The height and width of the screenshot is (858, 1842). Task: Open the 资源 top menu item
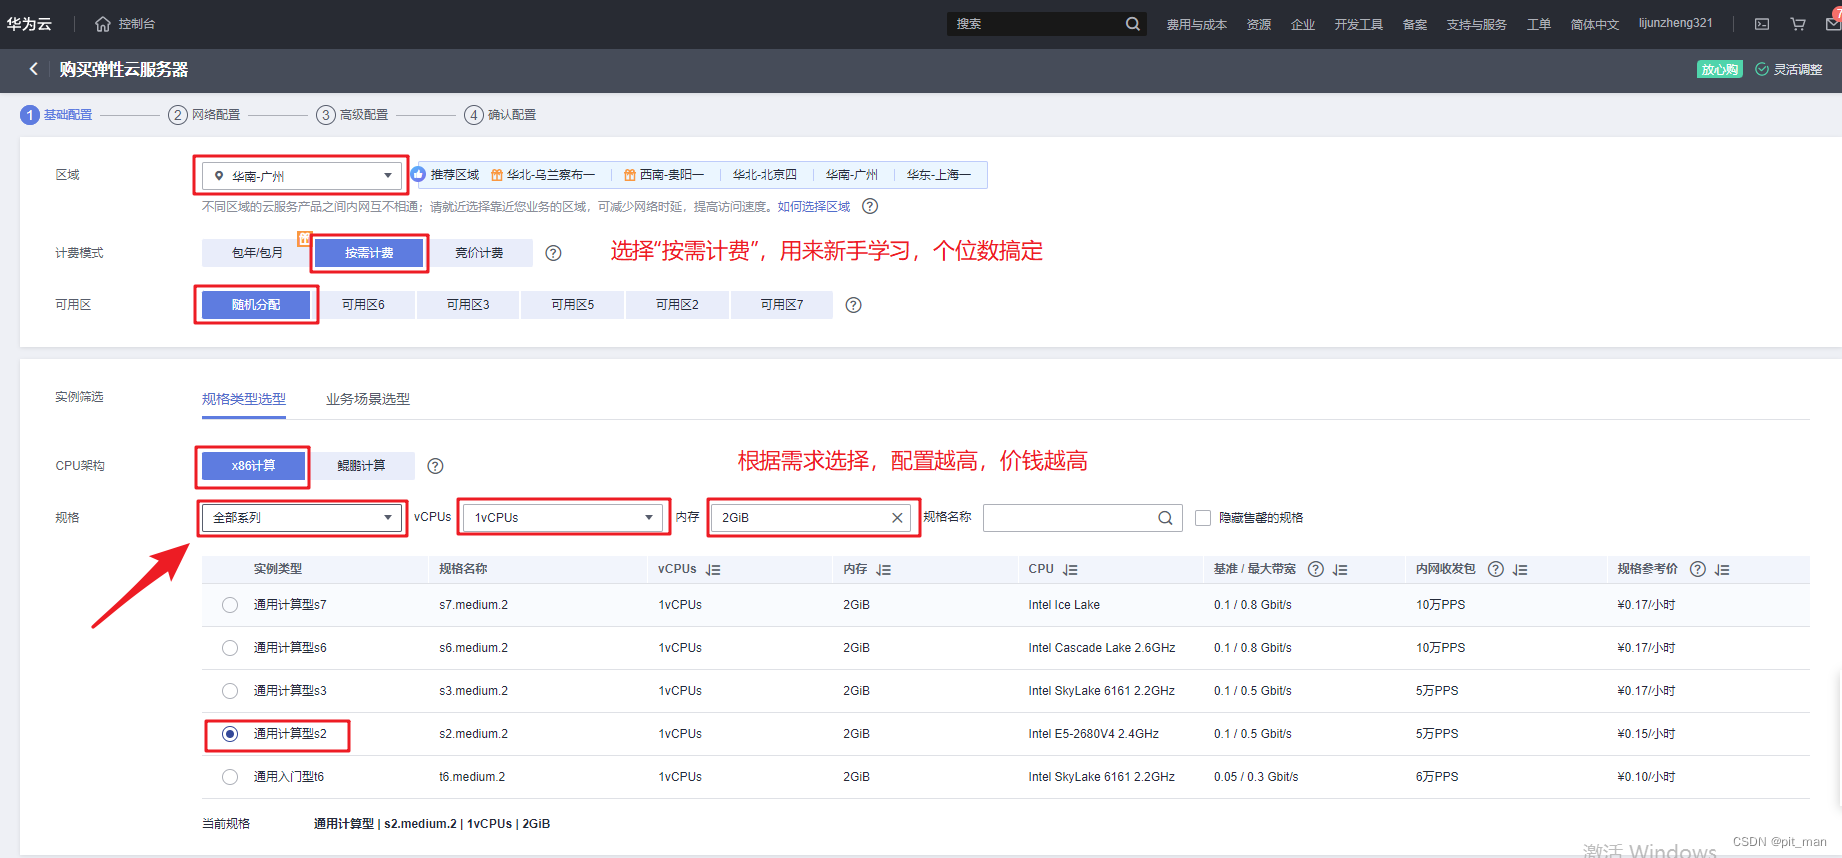tap(1259, 24)
